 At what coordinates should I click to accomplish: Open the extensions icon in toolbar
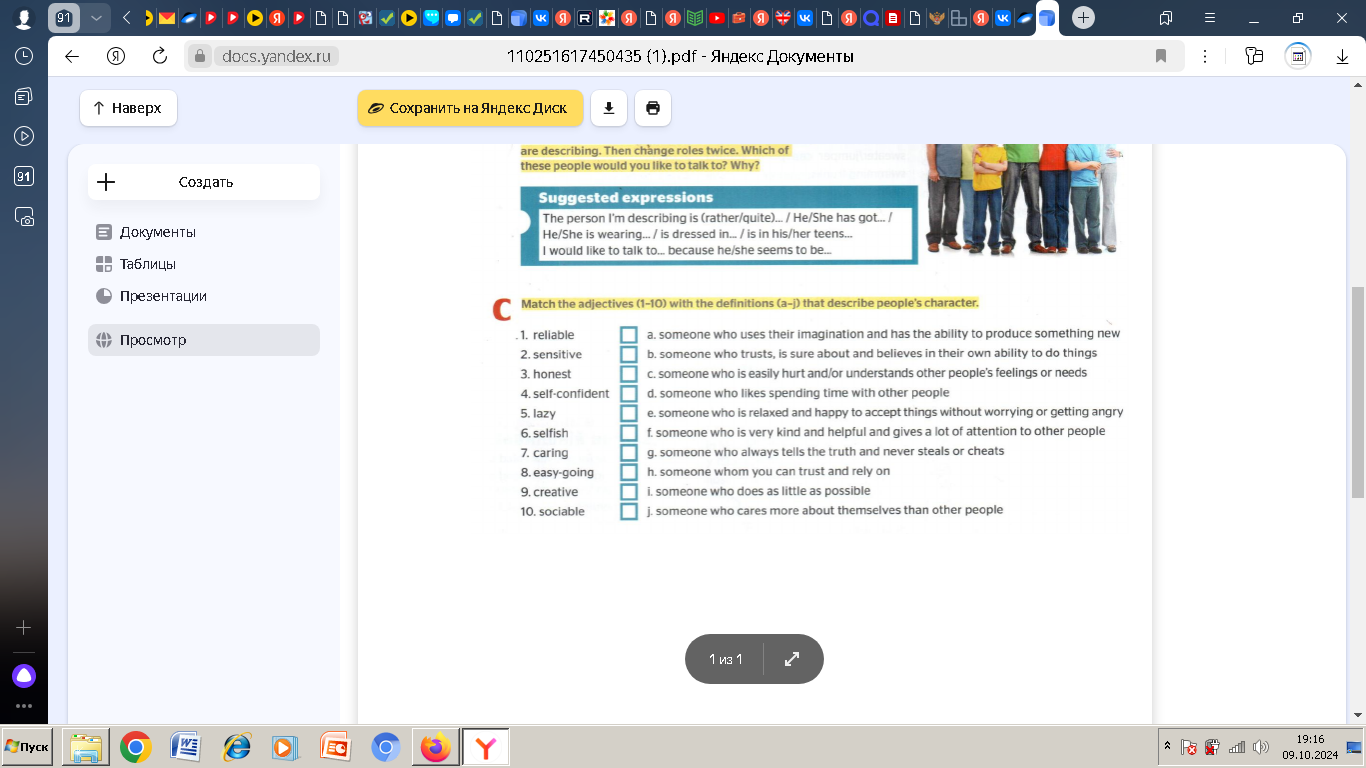pos(1255,57)
